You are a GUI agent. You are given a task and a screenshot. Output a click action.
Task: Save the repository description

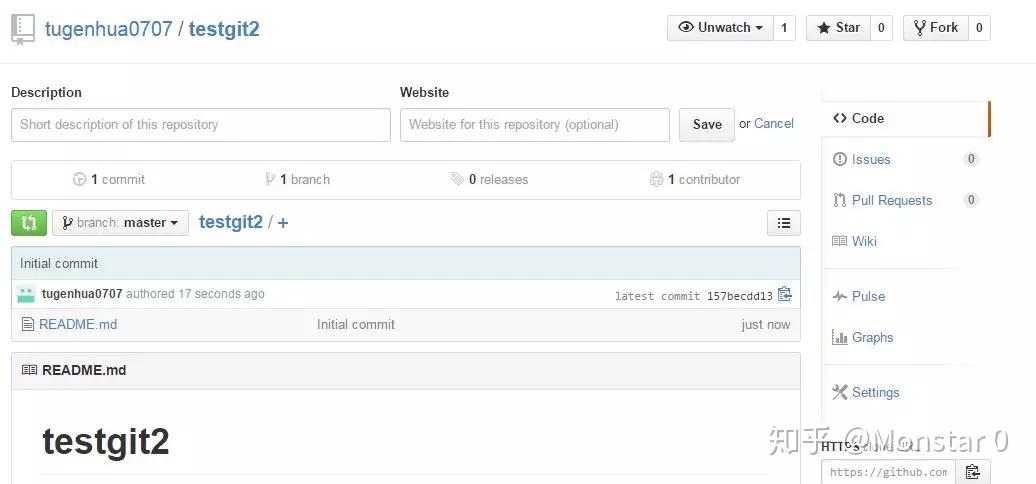click(707, 125)
